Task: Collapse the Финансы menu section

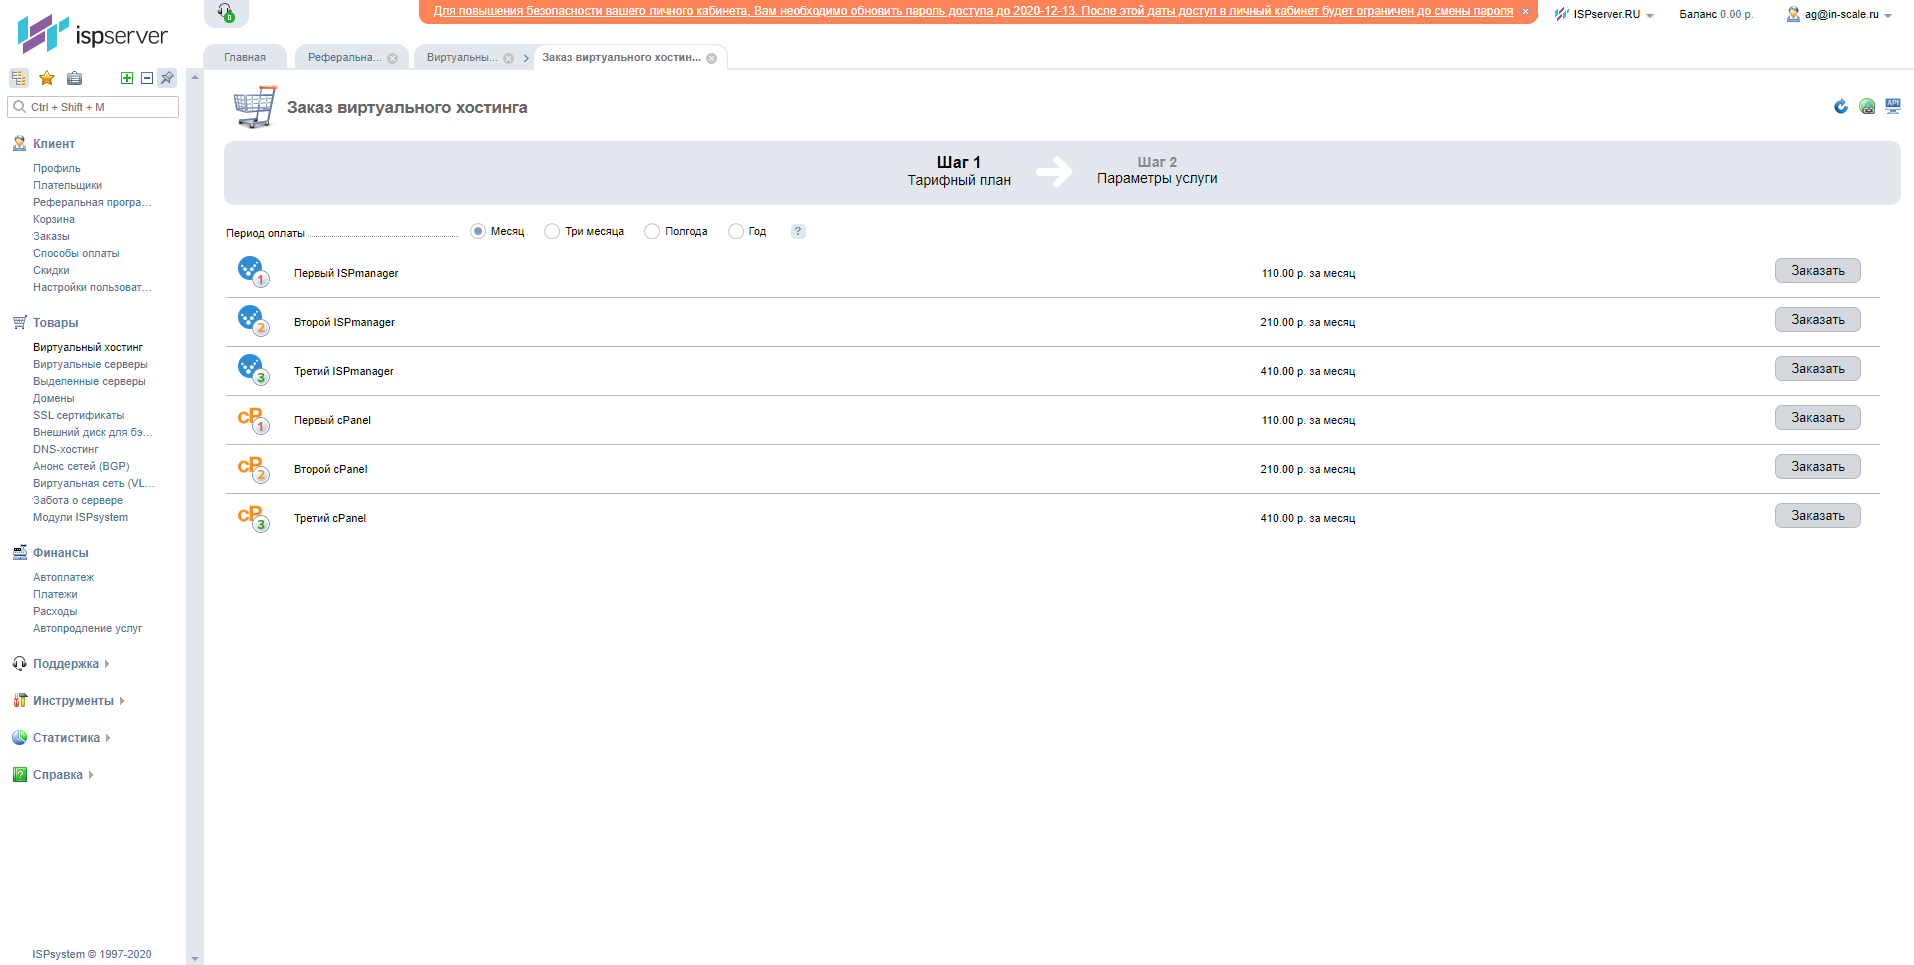Action: tap(60, 553)
